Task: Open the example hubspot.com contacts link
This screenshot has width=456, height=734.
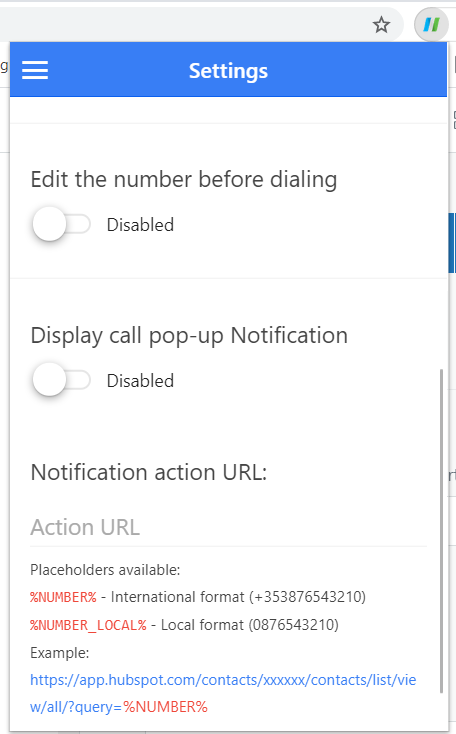Action: (223, 693)
